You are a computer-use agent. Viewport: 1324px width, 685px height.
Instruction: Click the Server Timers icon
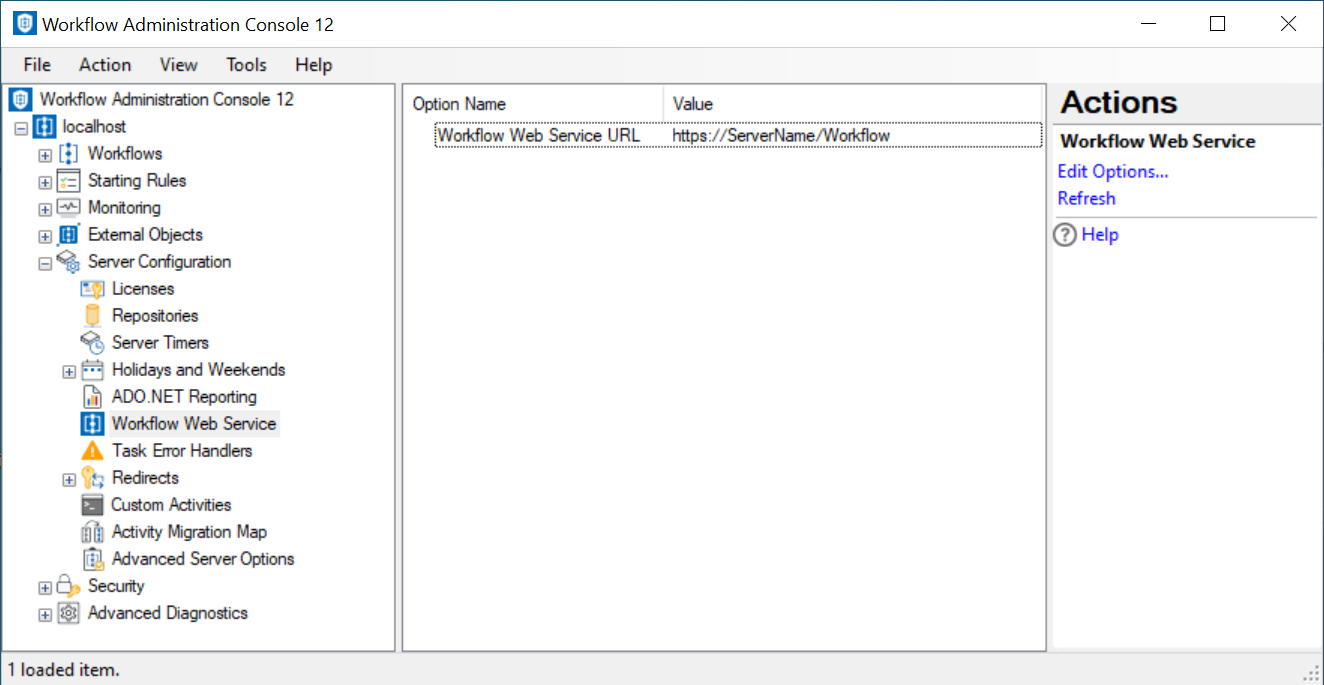pos(92,343)
